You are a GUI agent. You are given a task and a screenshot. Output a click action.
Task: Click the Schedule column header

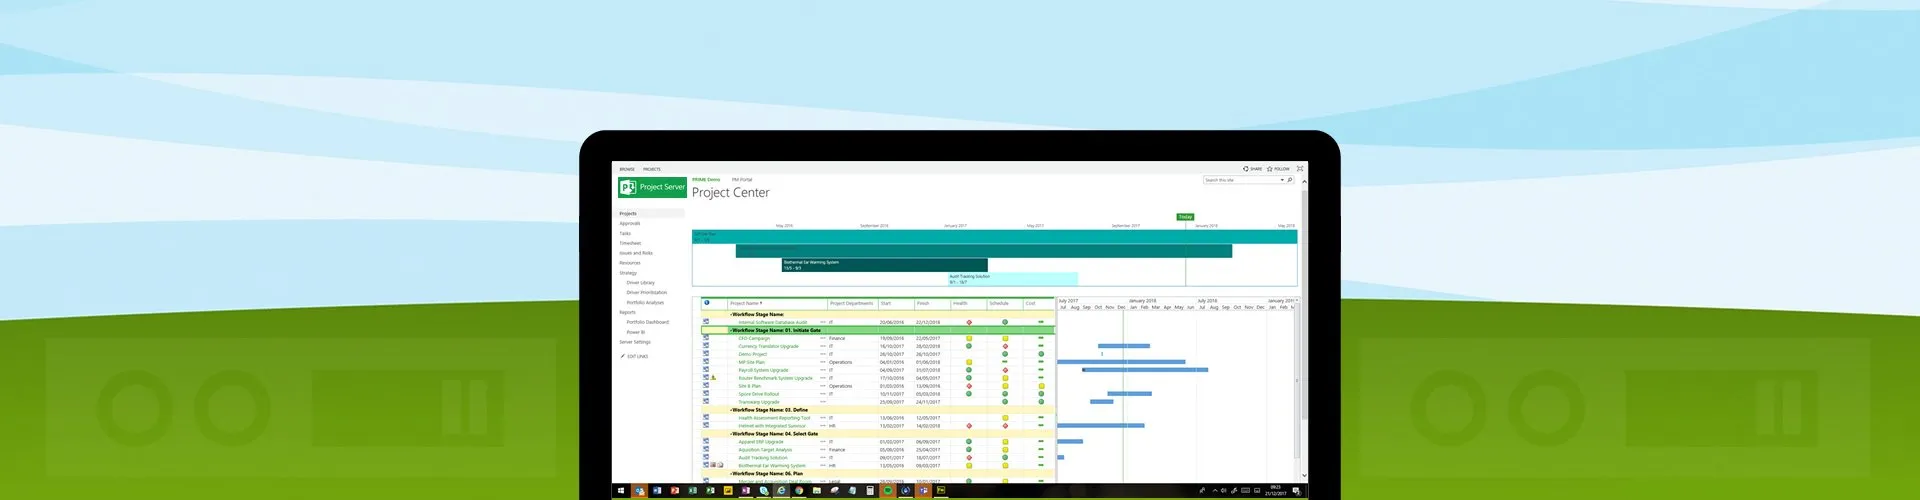click(x=999, y=303)
